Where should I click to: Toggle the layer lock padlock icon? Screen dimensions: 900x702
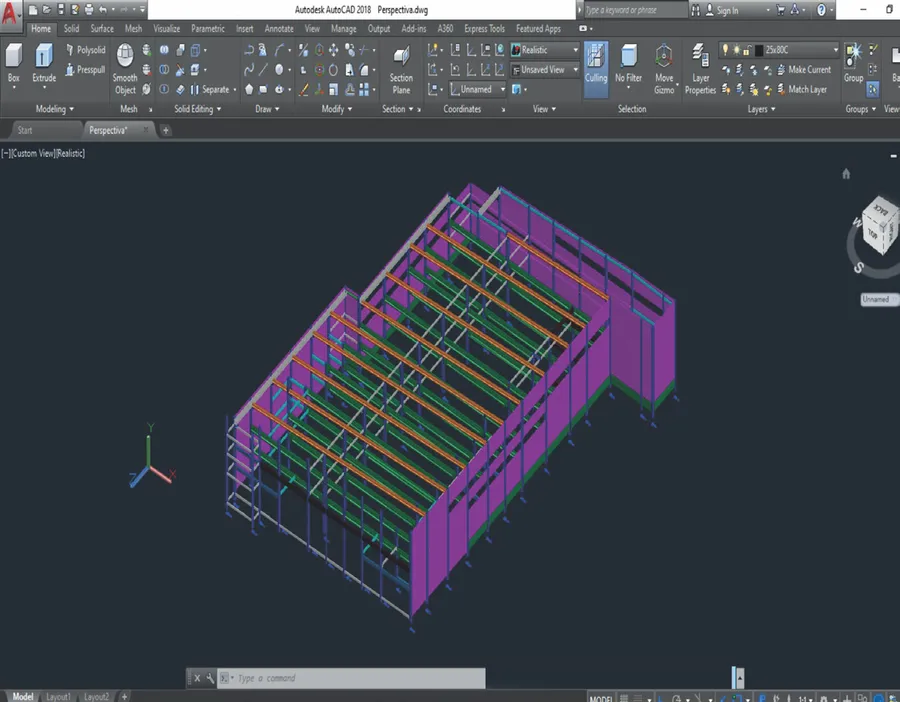coord(747,51)
